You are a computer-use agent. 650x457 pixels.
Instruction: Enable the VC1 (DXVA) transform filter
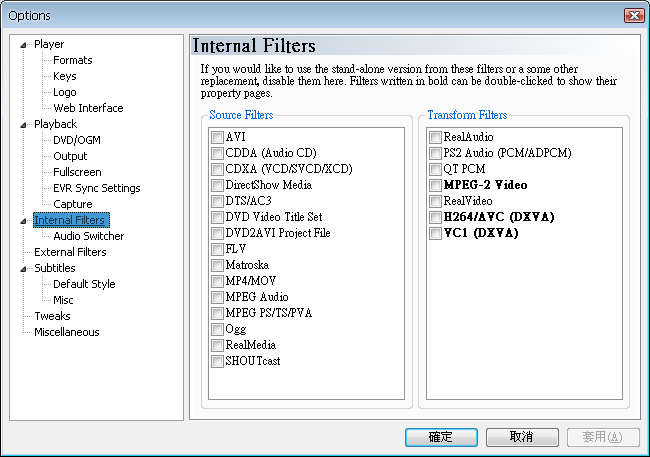435,233
